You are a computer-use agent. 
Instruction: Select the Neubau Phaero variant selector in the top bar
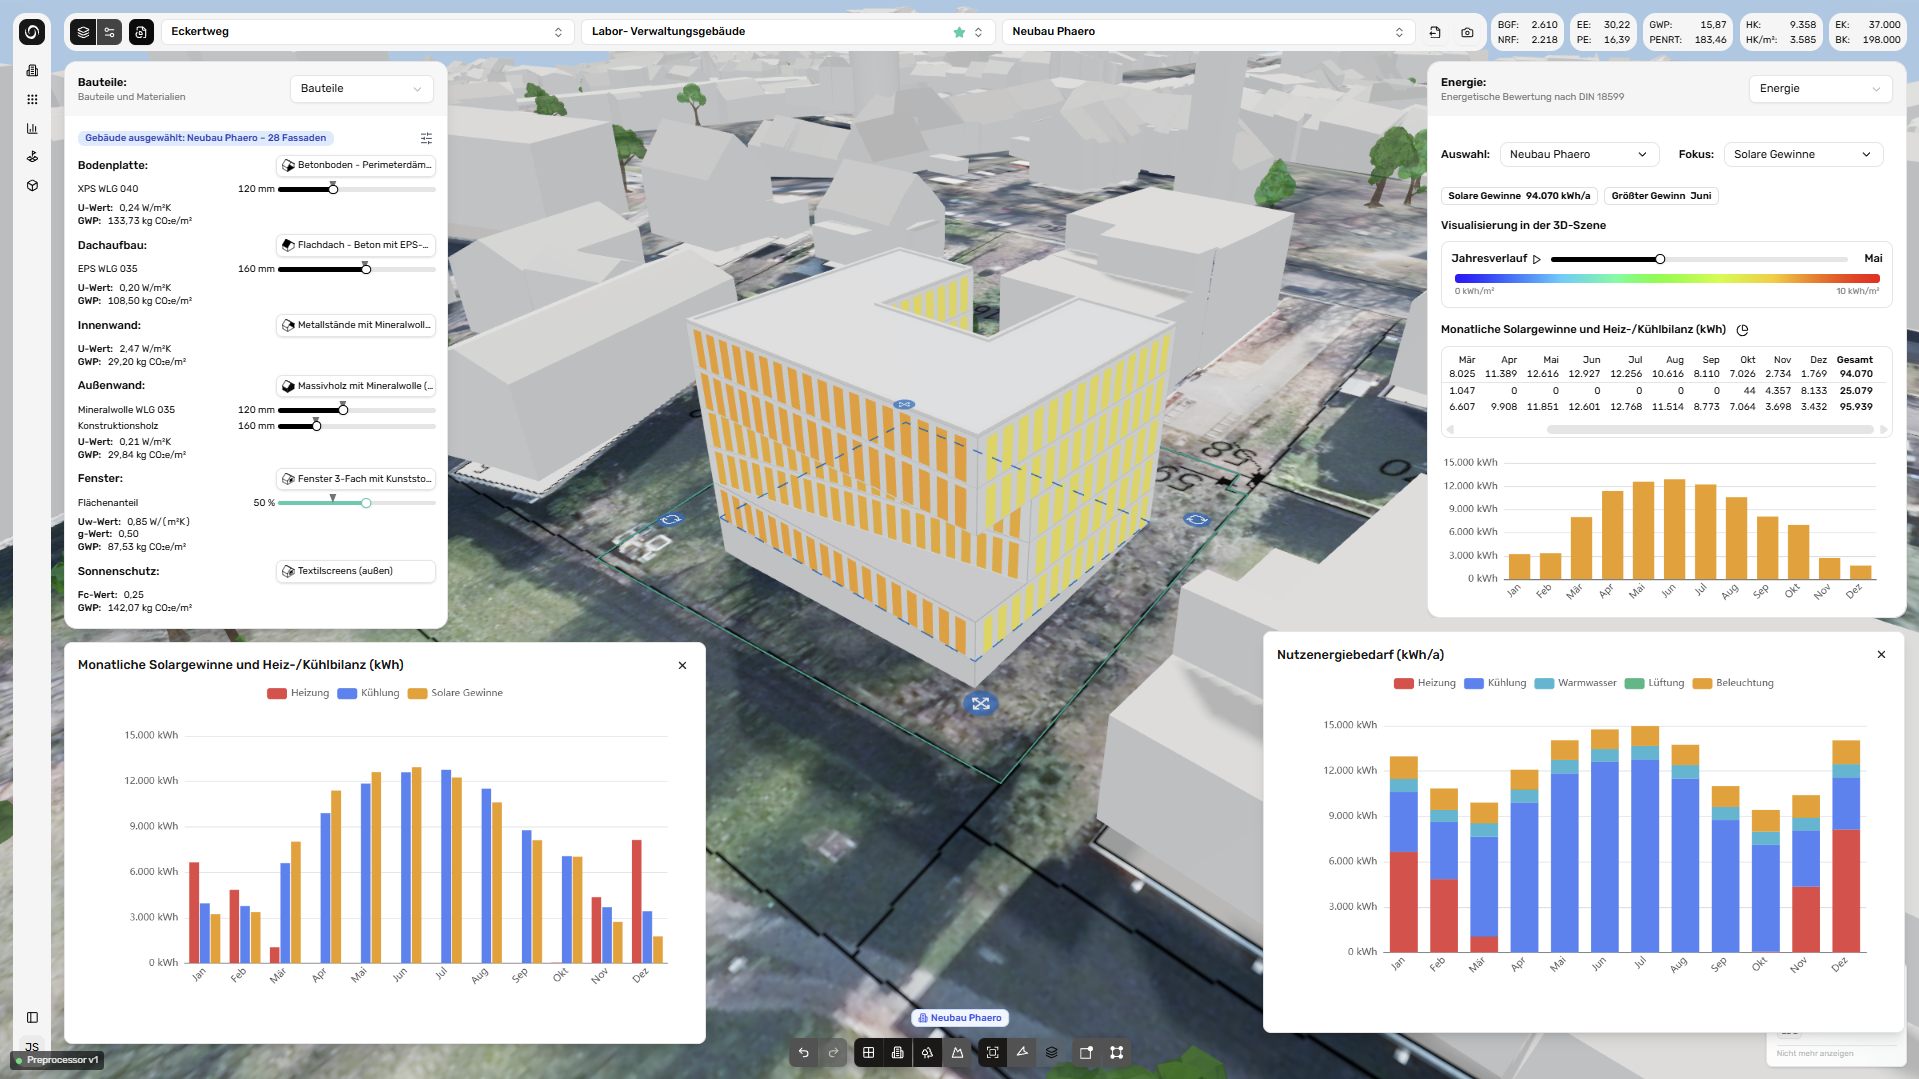coord(1208,32)
